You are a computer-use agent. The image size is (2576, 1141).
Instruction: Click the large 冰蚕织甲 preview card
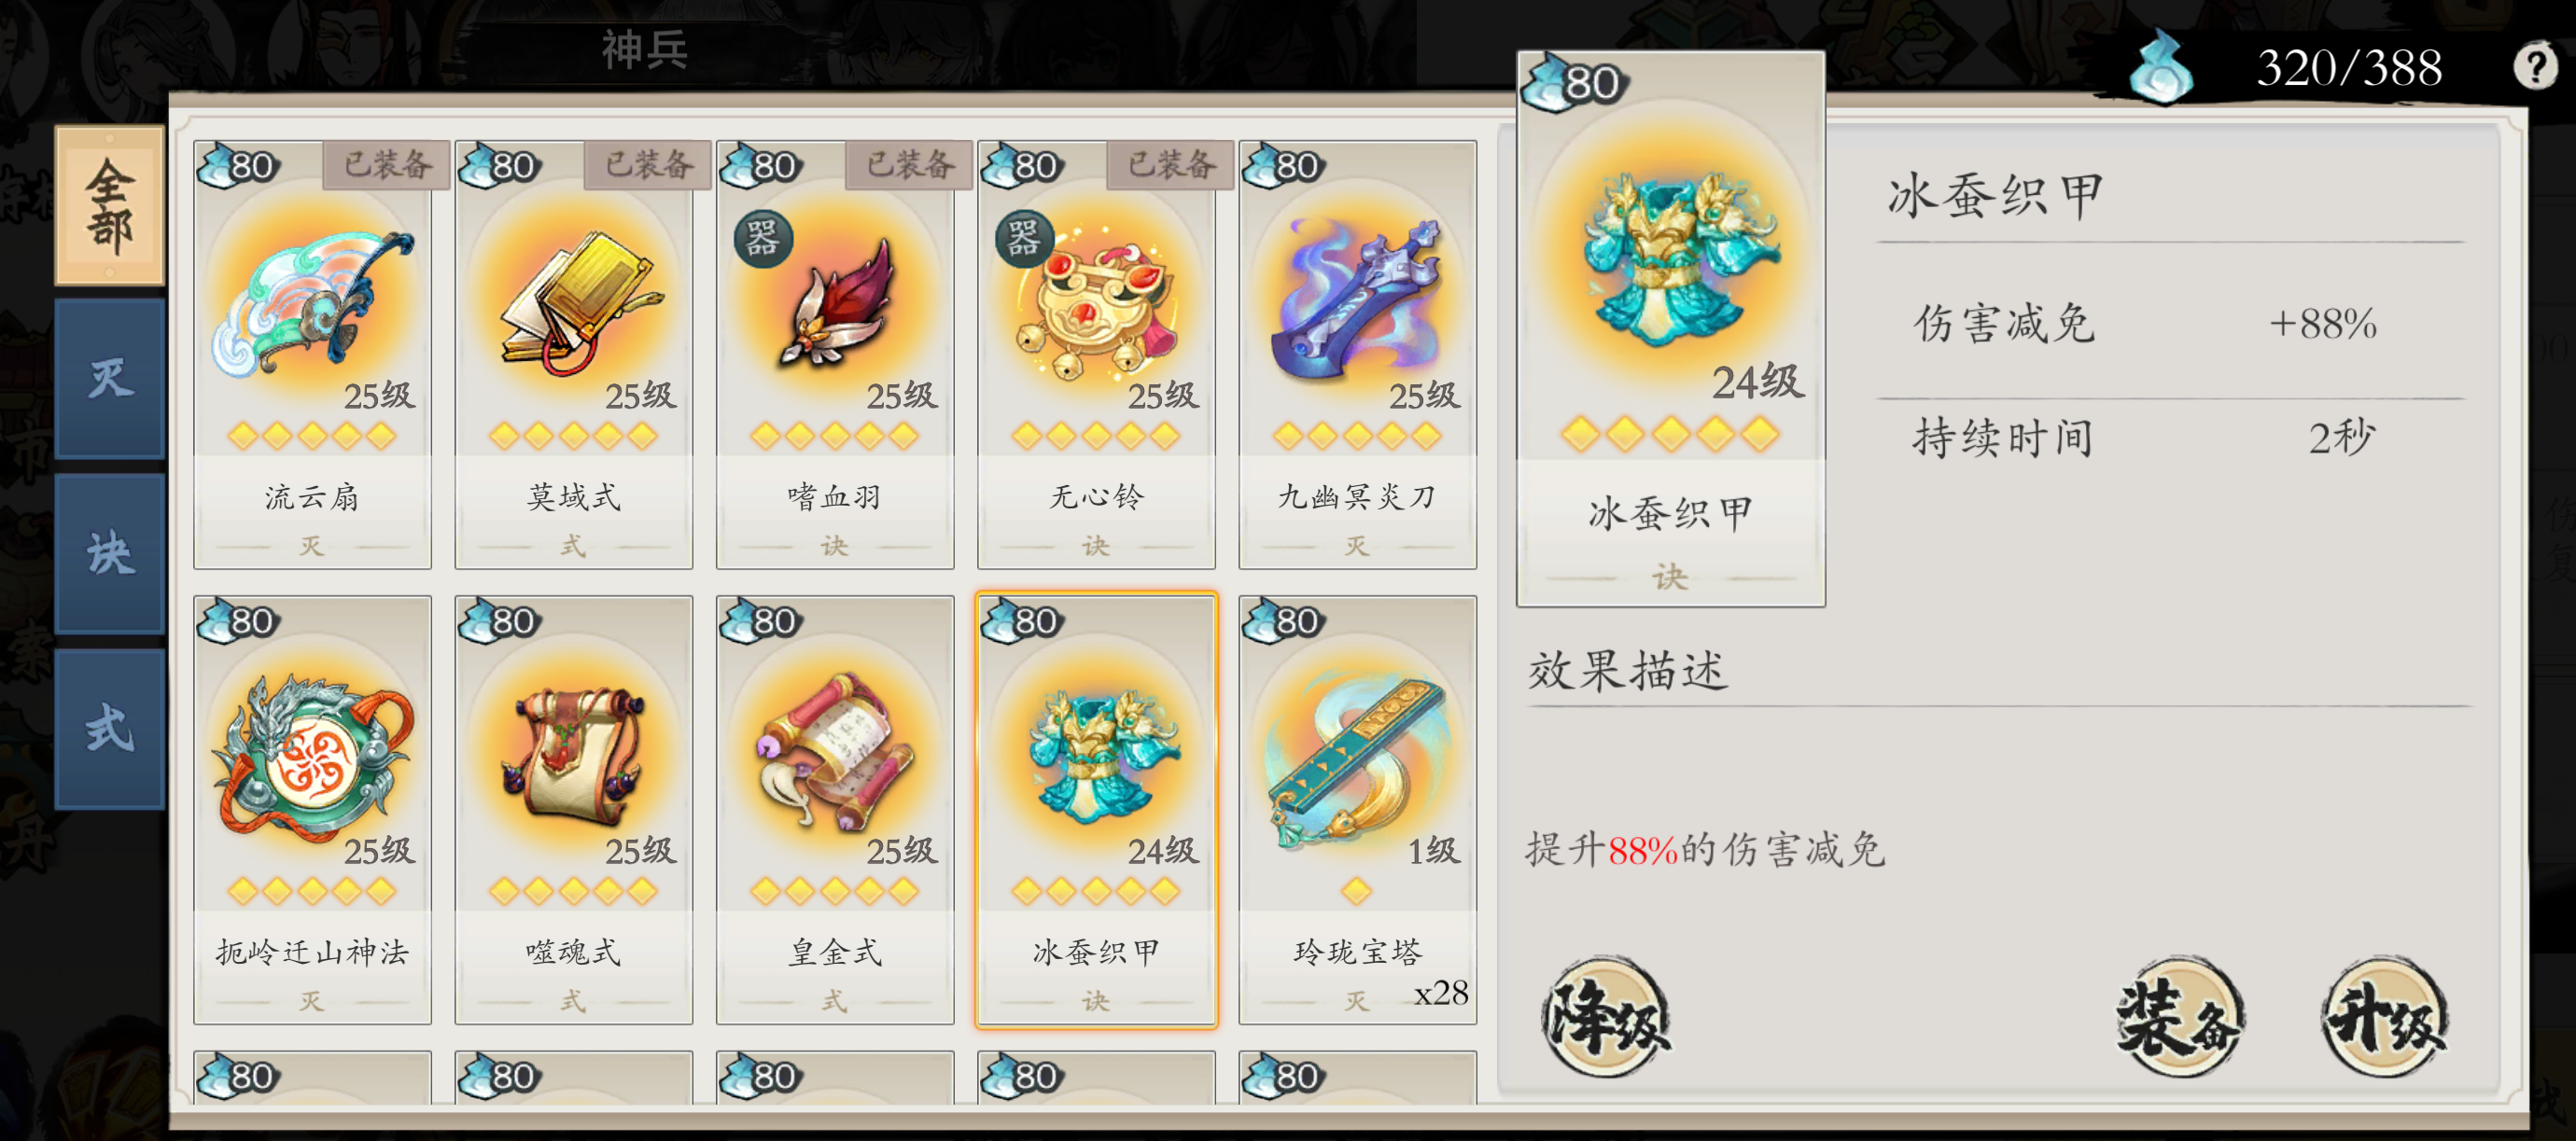point(1671,329)
